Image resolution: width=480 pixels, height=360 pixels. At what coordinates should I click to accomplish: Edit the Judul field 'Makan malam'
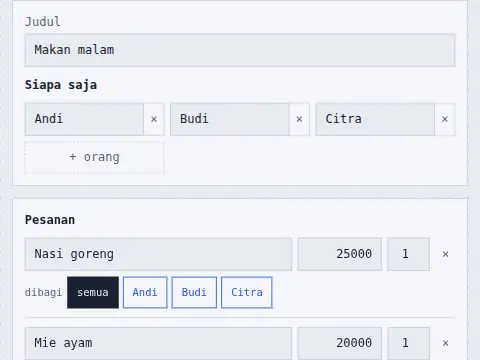pyautogui.click(x=240, y=50)
